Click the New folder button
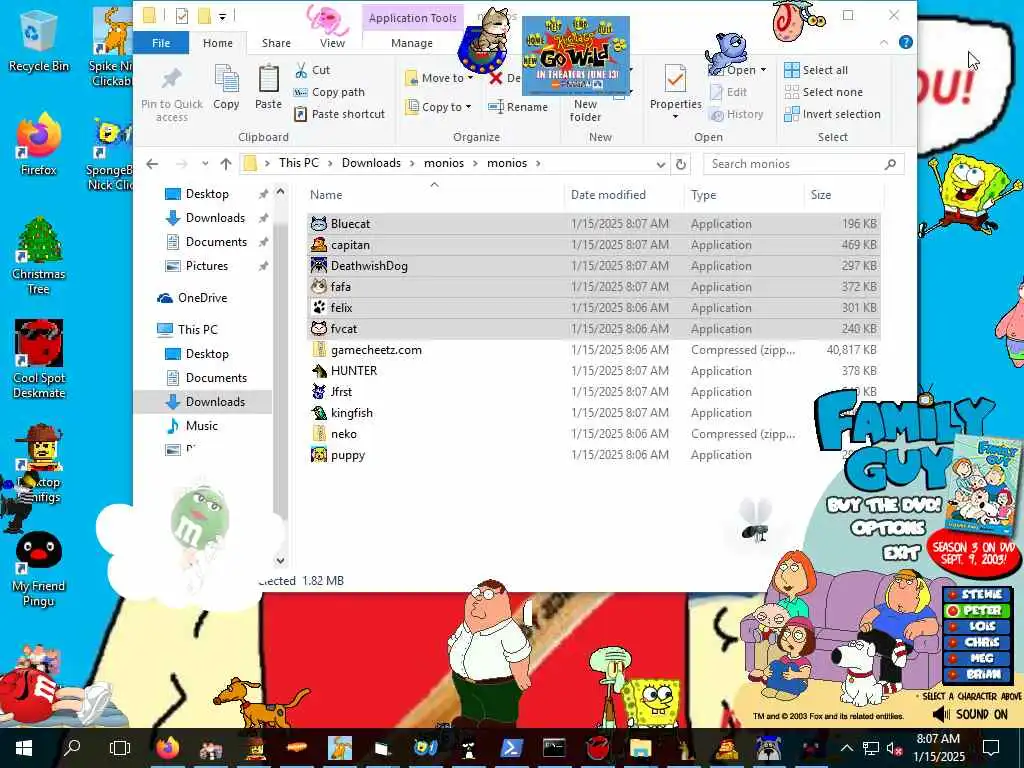 coord(585,111)
